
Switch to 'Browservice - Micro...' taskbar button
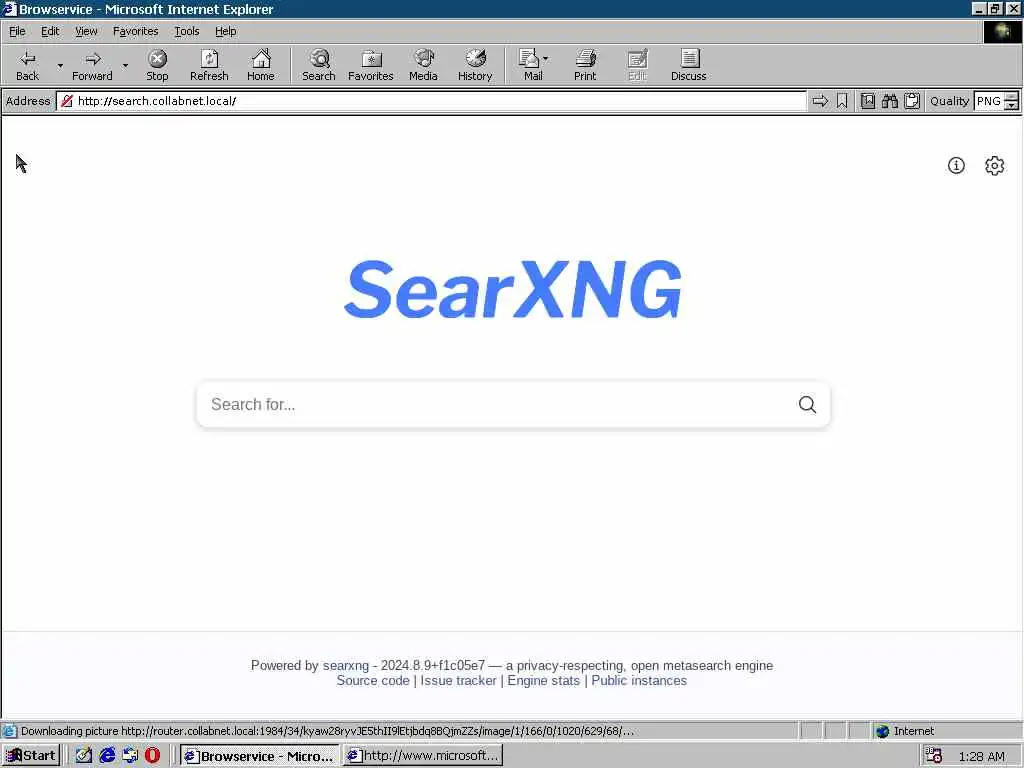click(x=259, y=756)
